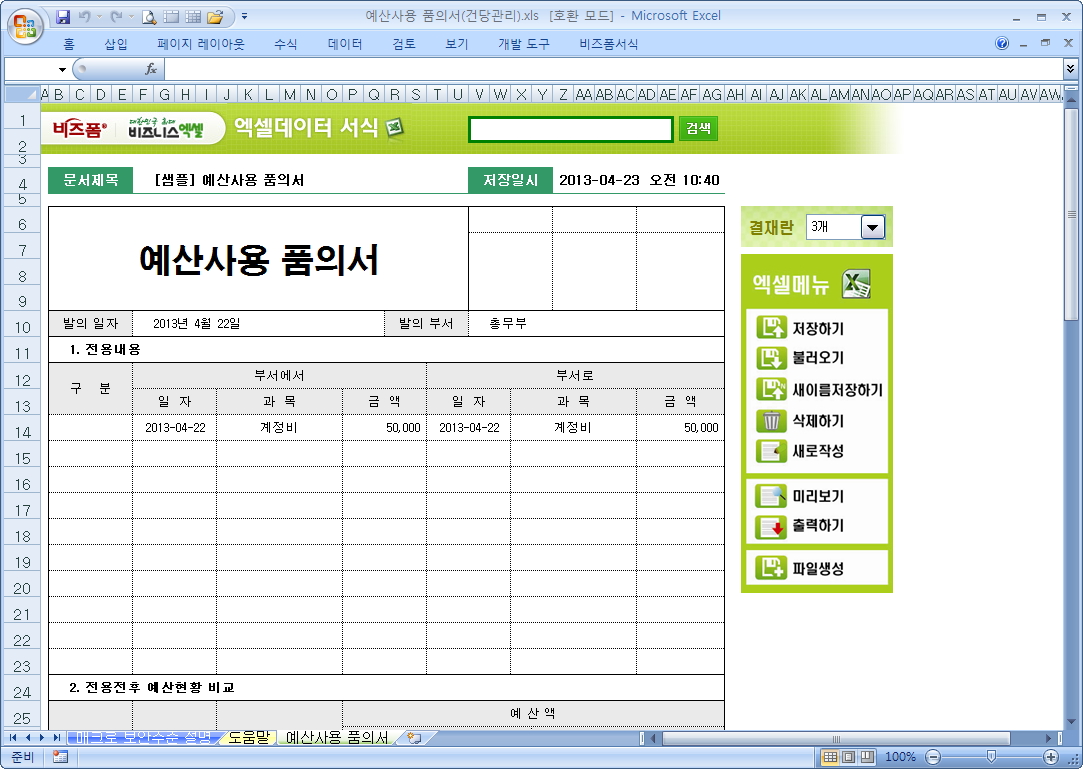This screenshot has width=1083, height=769.
Task: Open the 삽입 ribbon tab
Action: pyautogui.click(x=116, y=44)
